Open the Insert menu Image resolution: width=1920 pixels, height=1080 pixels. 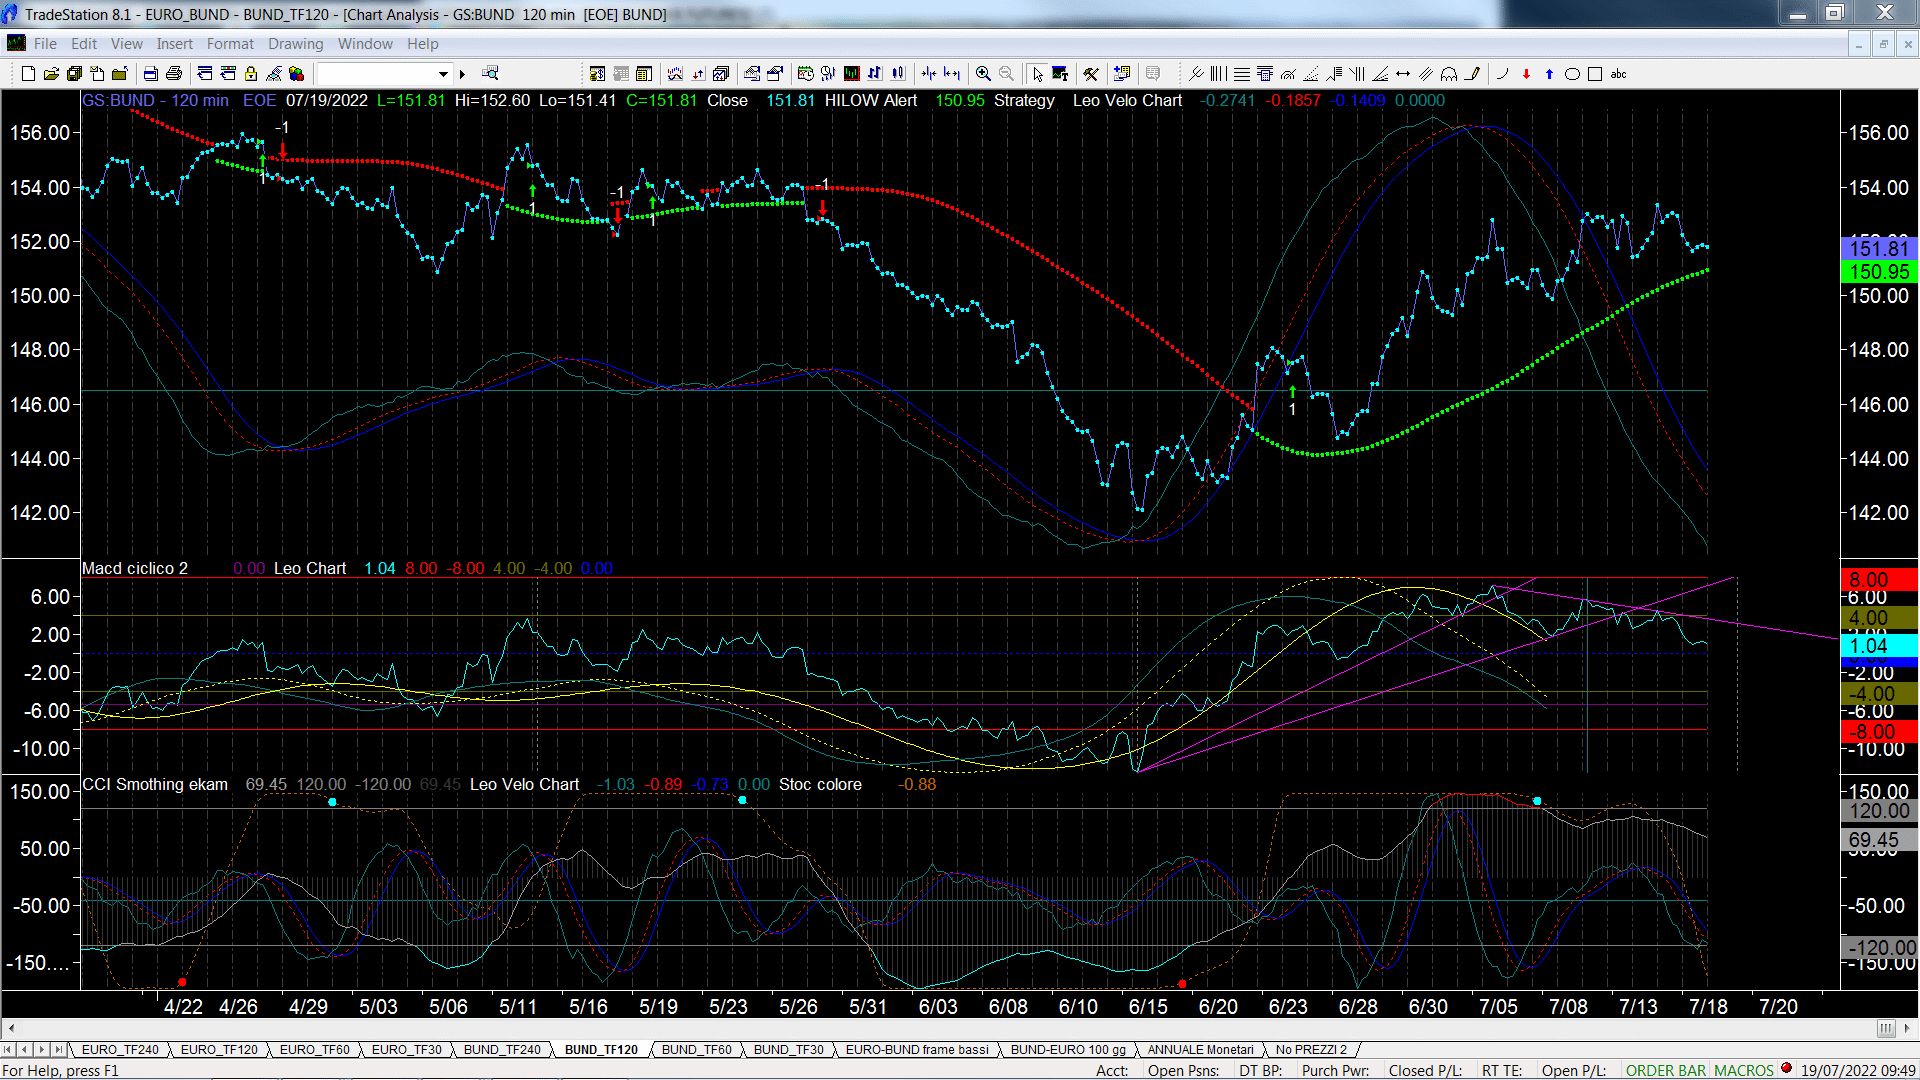[174, 44]
